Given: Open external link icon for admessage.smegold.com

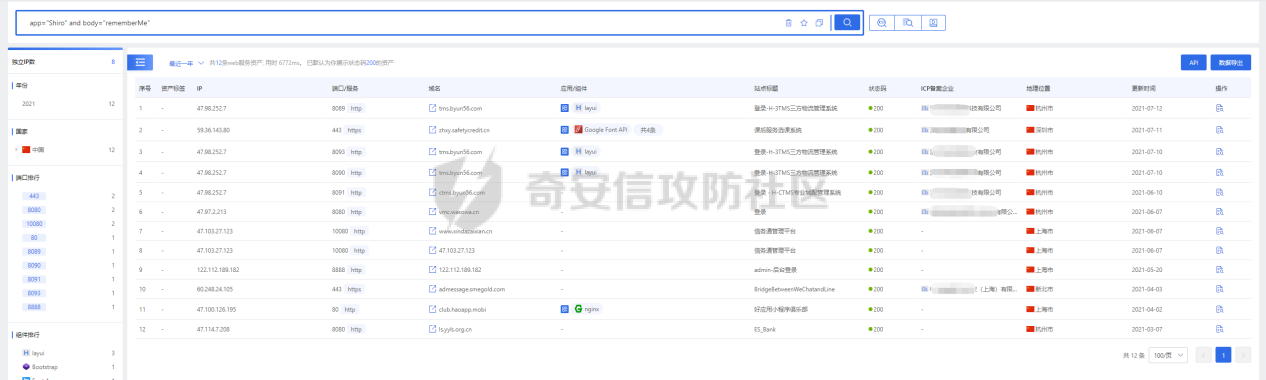Looking at the screenshot, I should click(x=432, y=289).
